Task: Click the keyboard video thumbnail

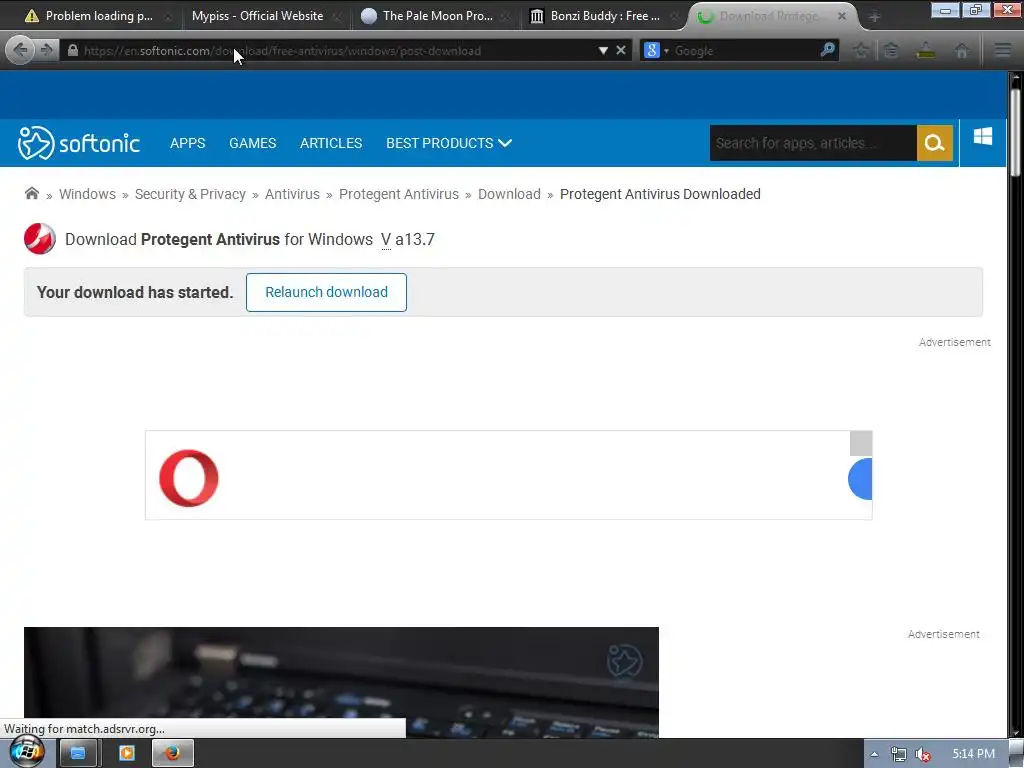Action: [341, 682]
